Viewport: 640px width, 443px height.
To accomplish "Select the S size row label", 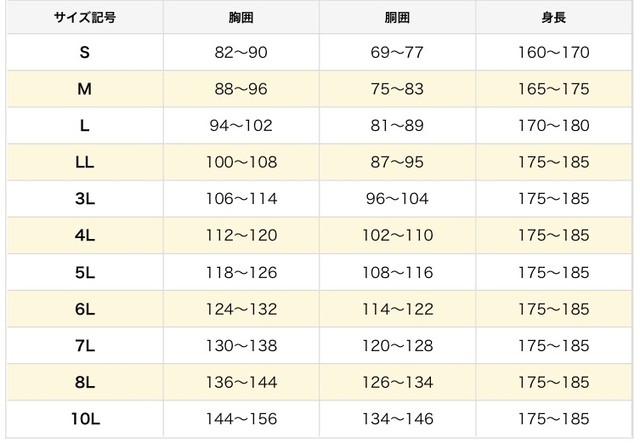I will click(x=84, y=52).
